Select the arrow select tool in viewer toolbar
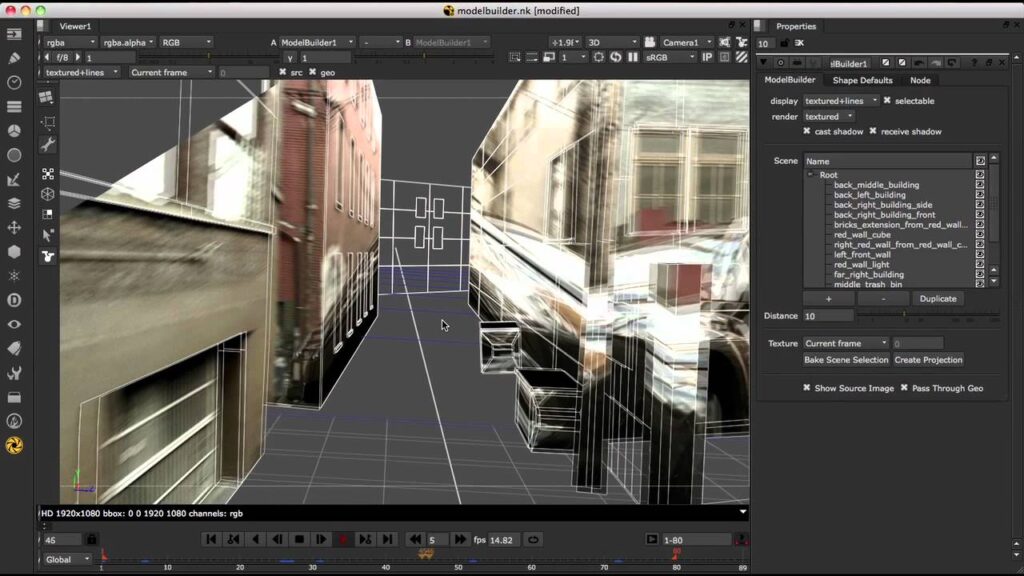Image resolution: width=1024 pixels, height=576 pixels. tap(48, 235)
